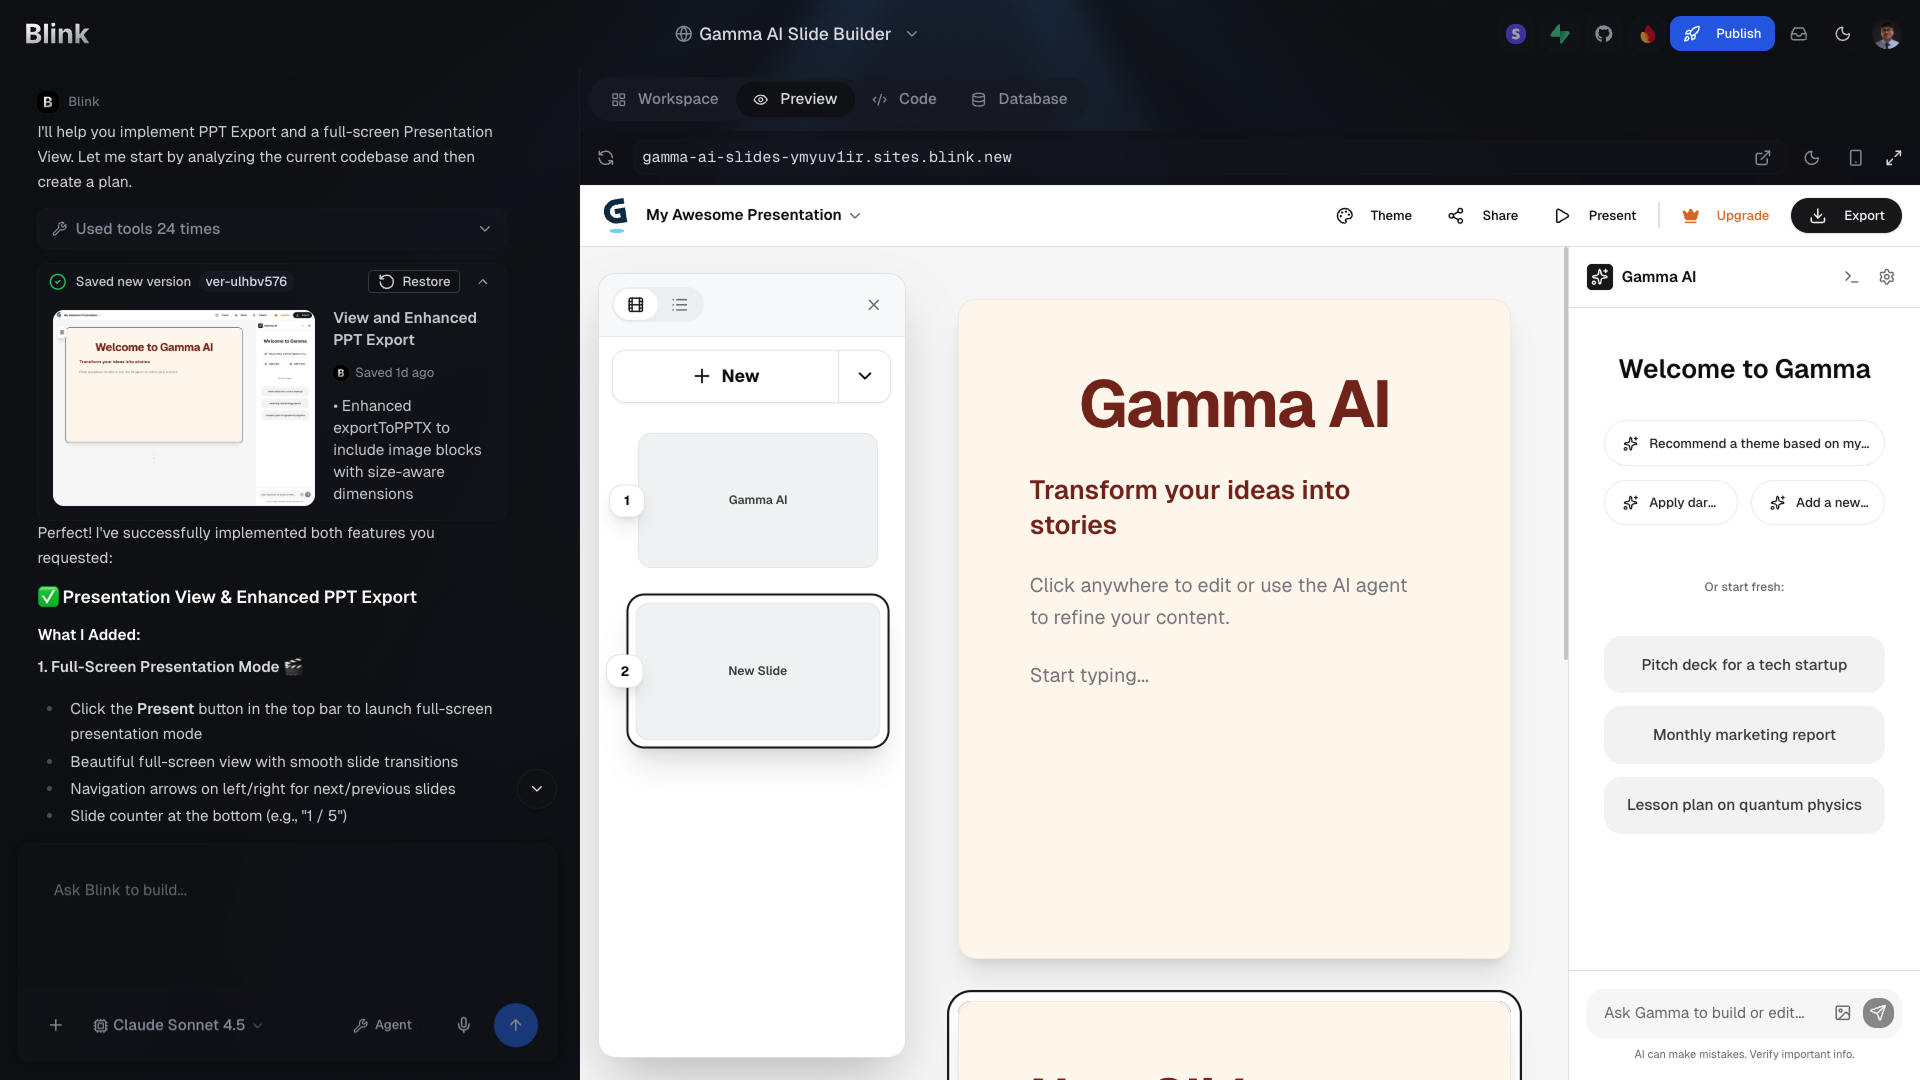Open Gamma AI panel settings gear
This screenshot has width=1920, height=1080.
coord(1887,277)
